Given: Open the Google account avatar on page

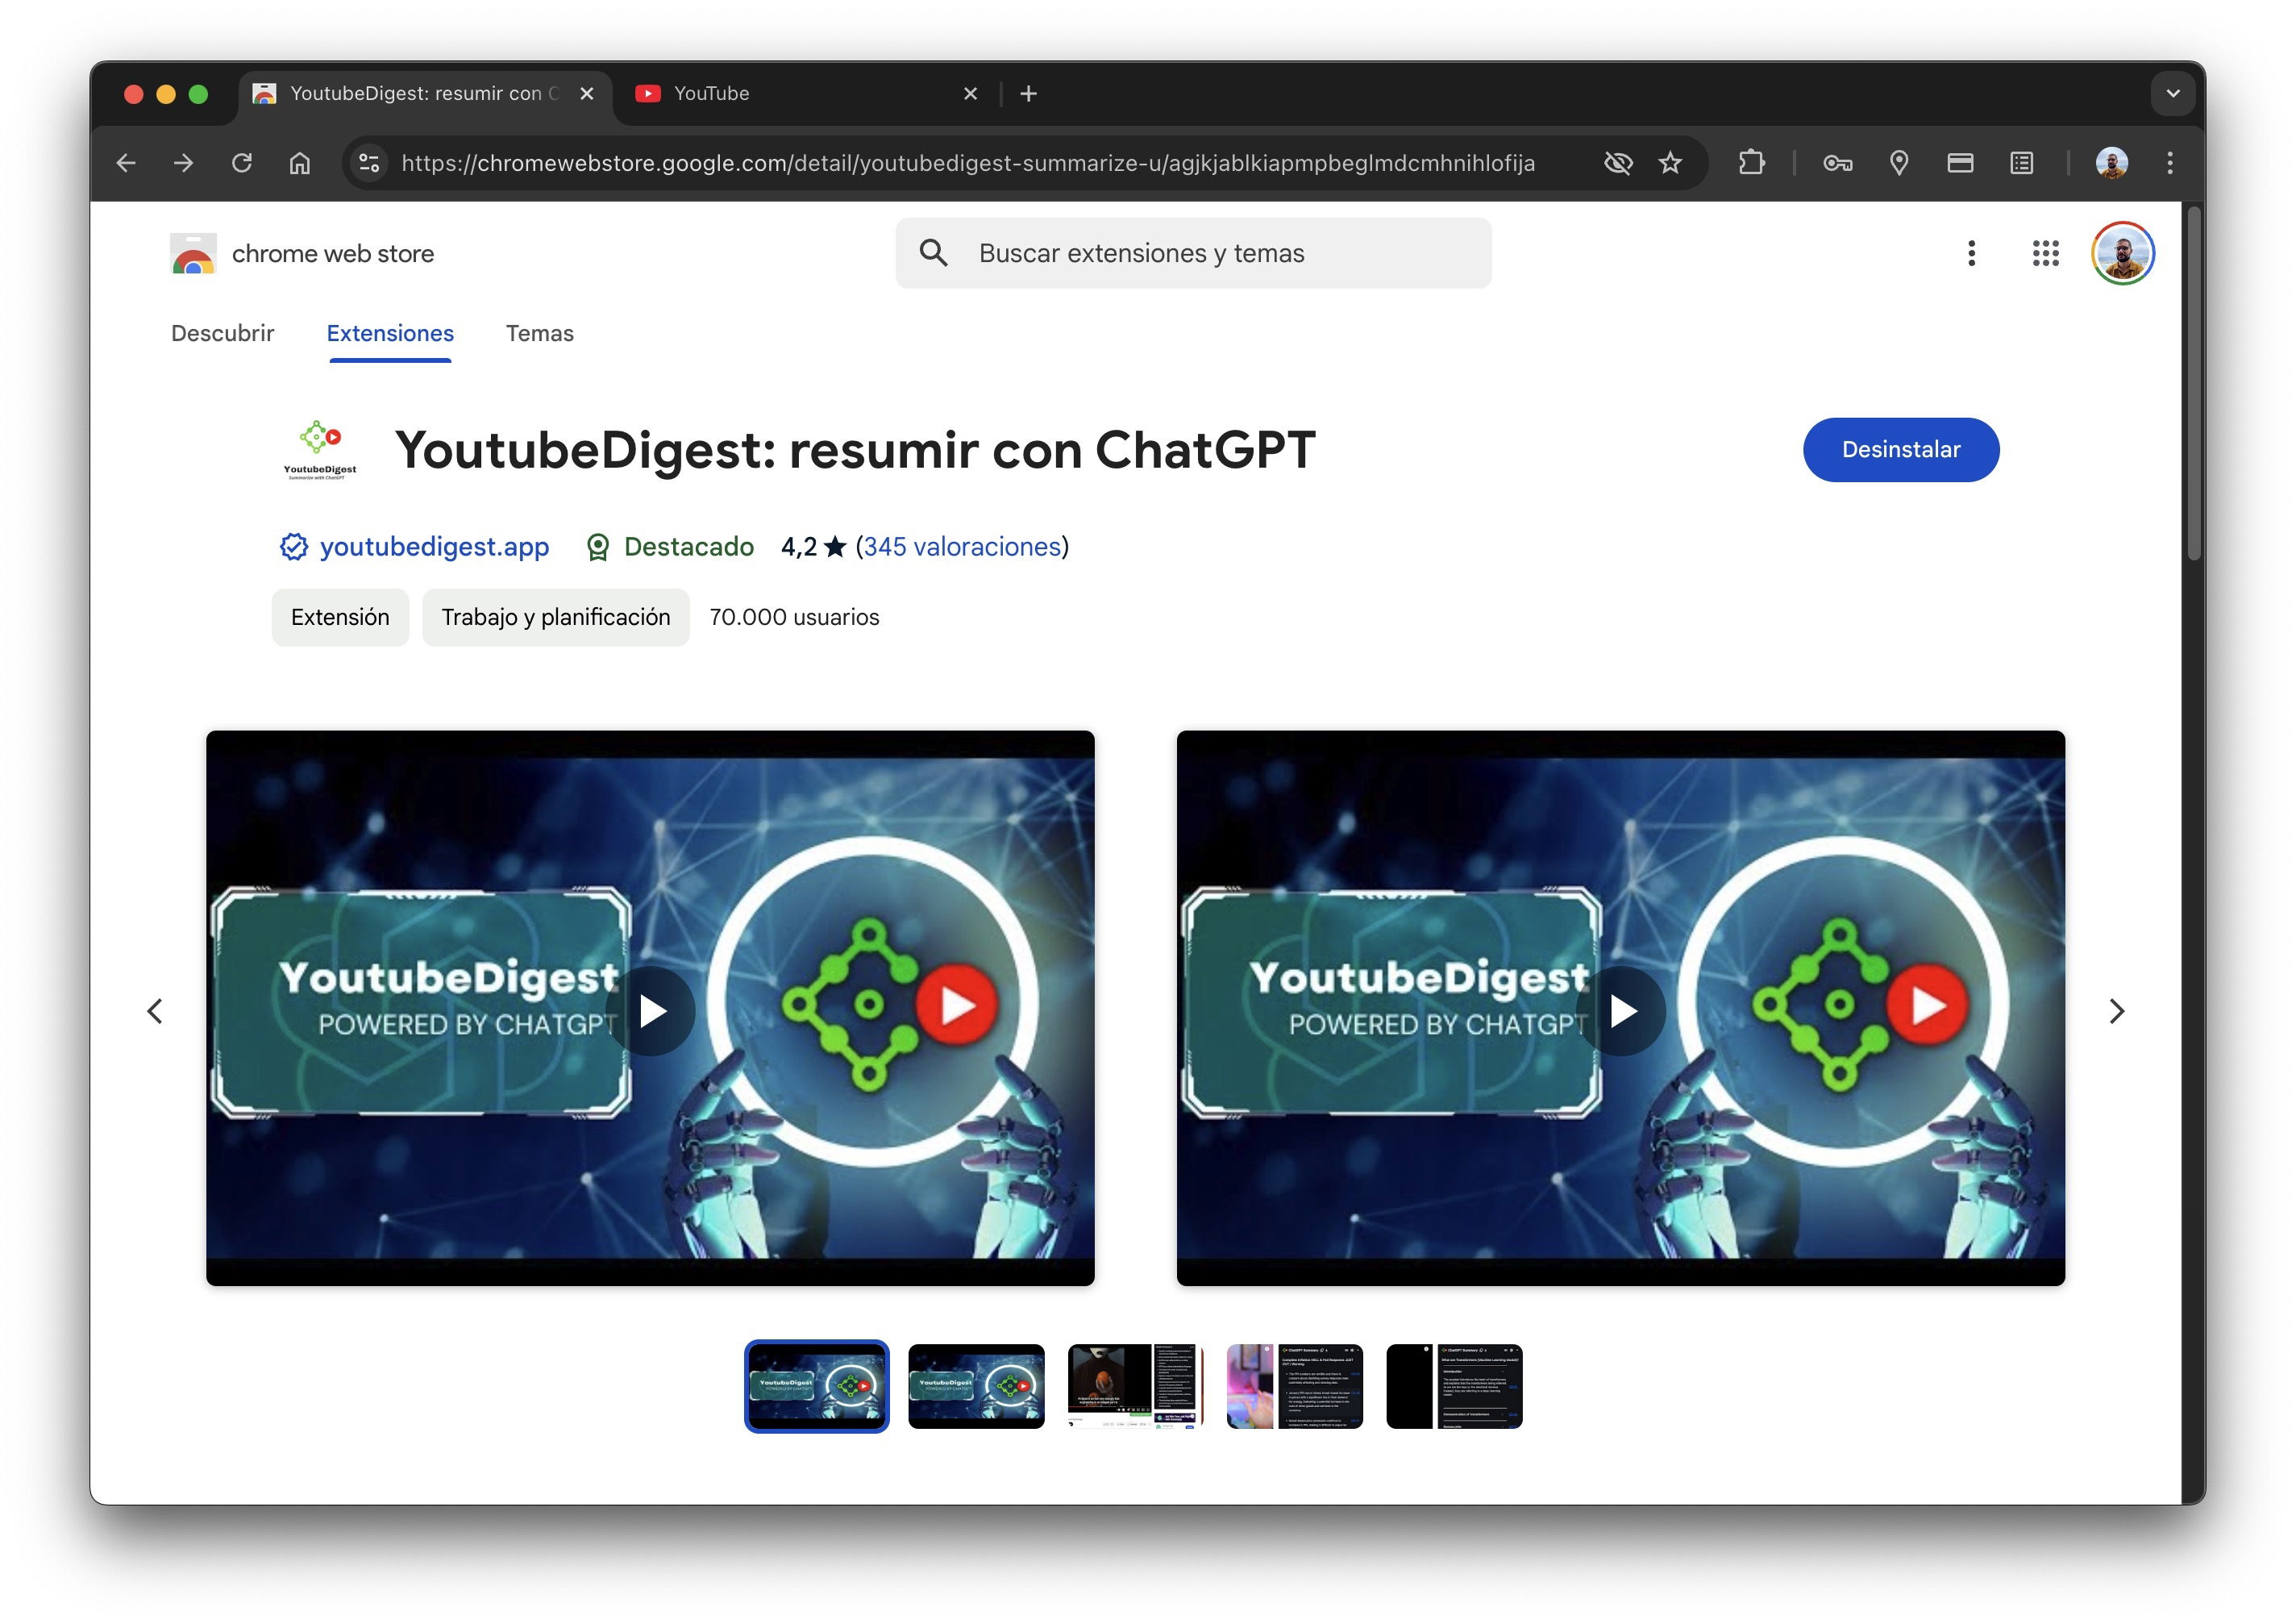Looking at the screenshot, I should [2123, 253].
